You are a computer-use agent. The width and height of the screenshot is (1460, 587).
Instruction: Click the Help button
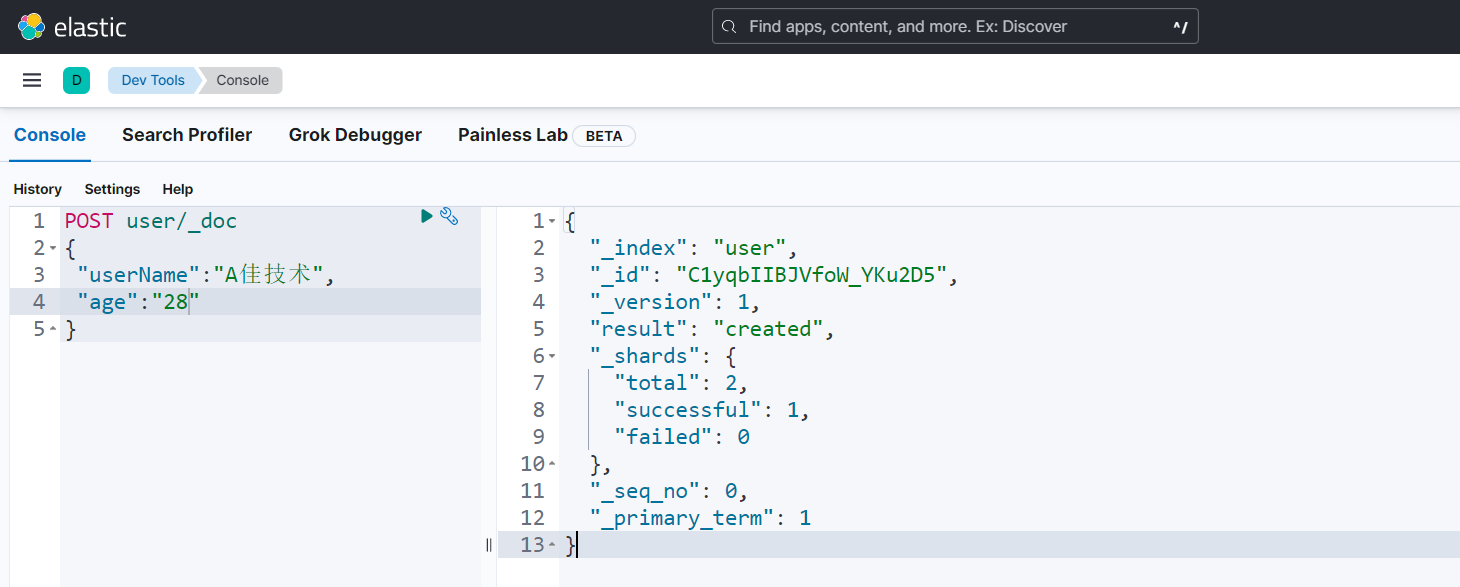178,189
